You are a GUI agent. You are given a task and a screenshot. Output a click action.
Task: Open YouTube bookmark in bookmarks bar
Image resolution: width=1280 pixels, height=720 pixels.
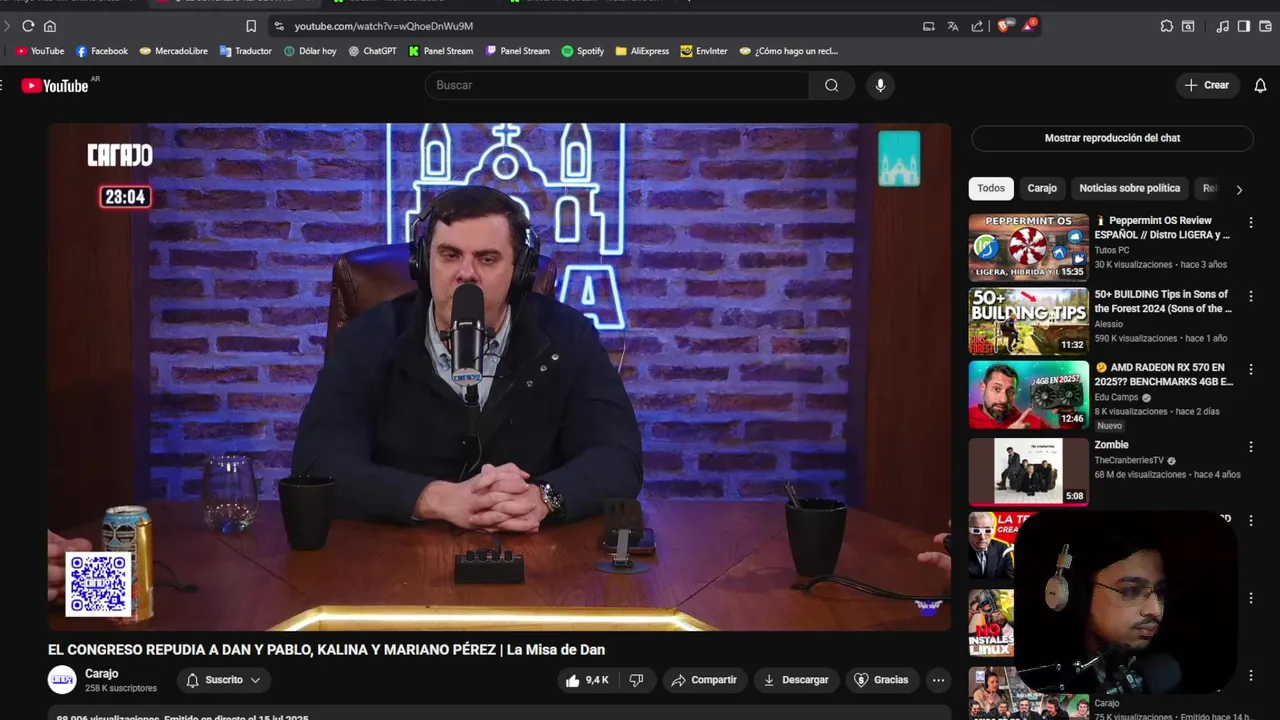(40, 51)
